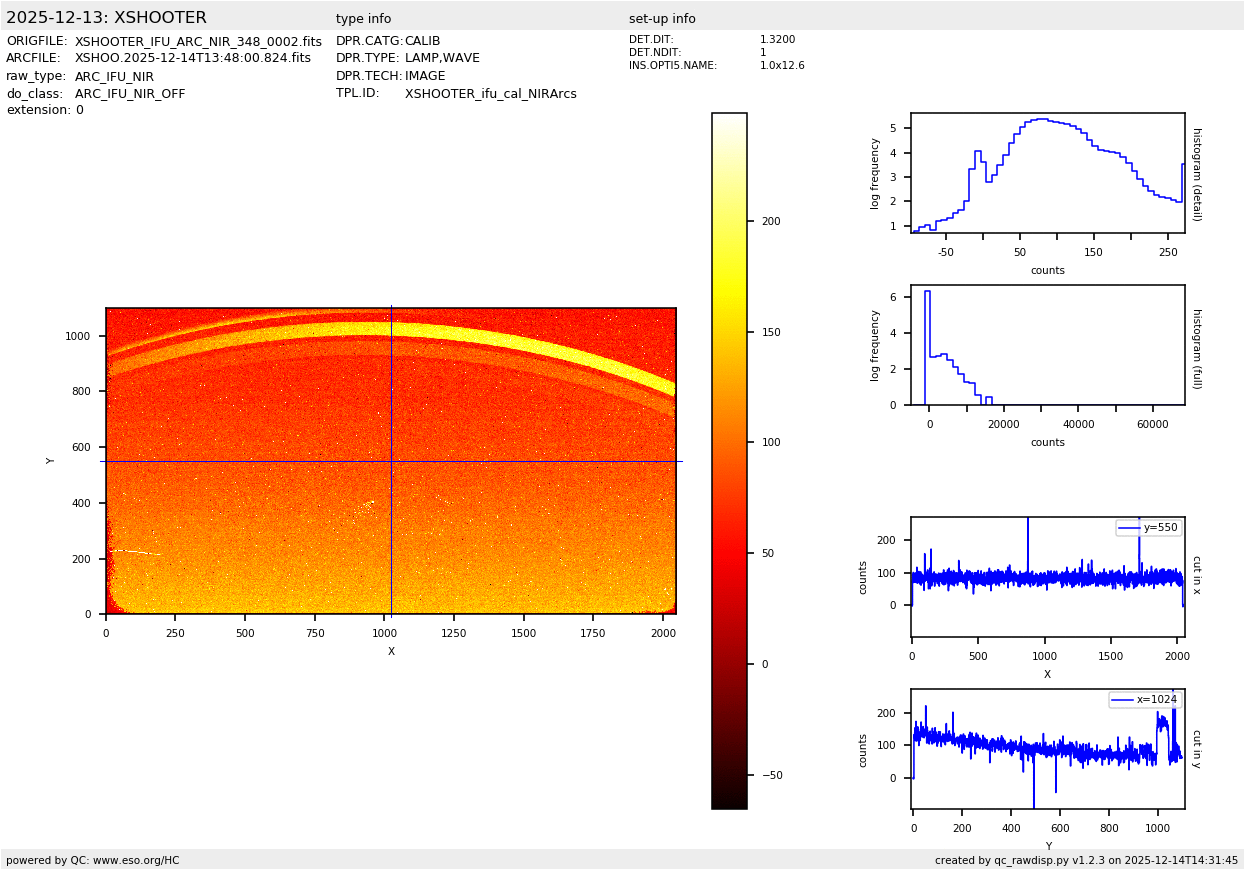The width and height of the screenshot is (1245, 870).
Task: Click the "set-up info" section header
Action: pos(662,19)
